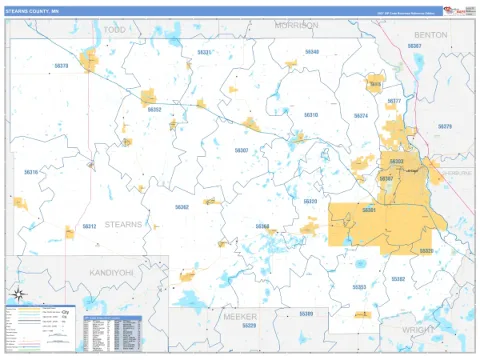The image size is (480, 360).
Task: Click ZIP code label 56316
Action: click(31, 172)
